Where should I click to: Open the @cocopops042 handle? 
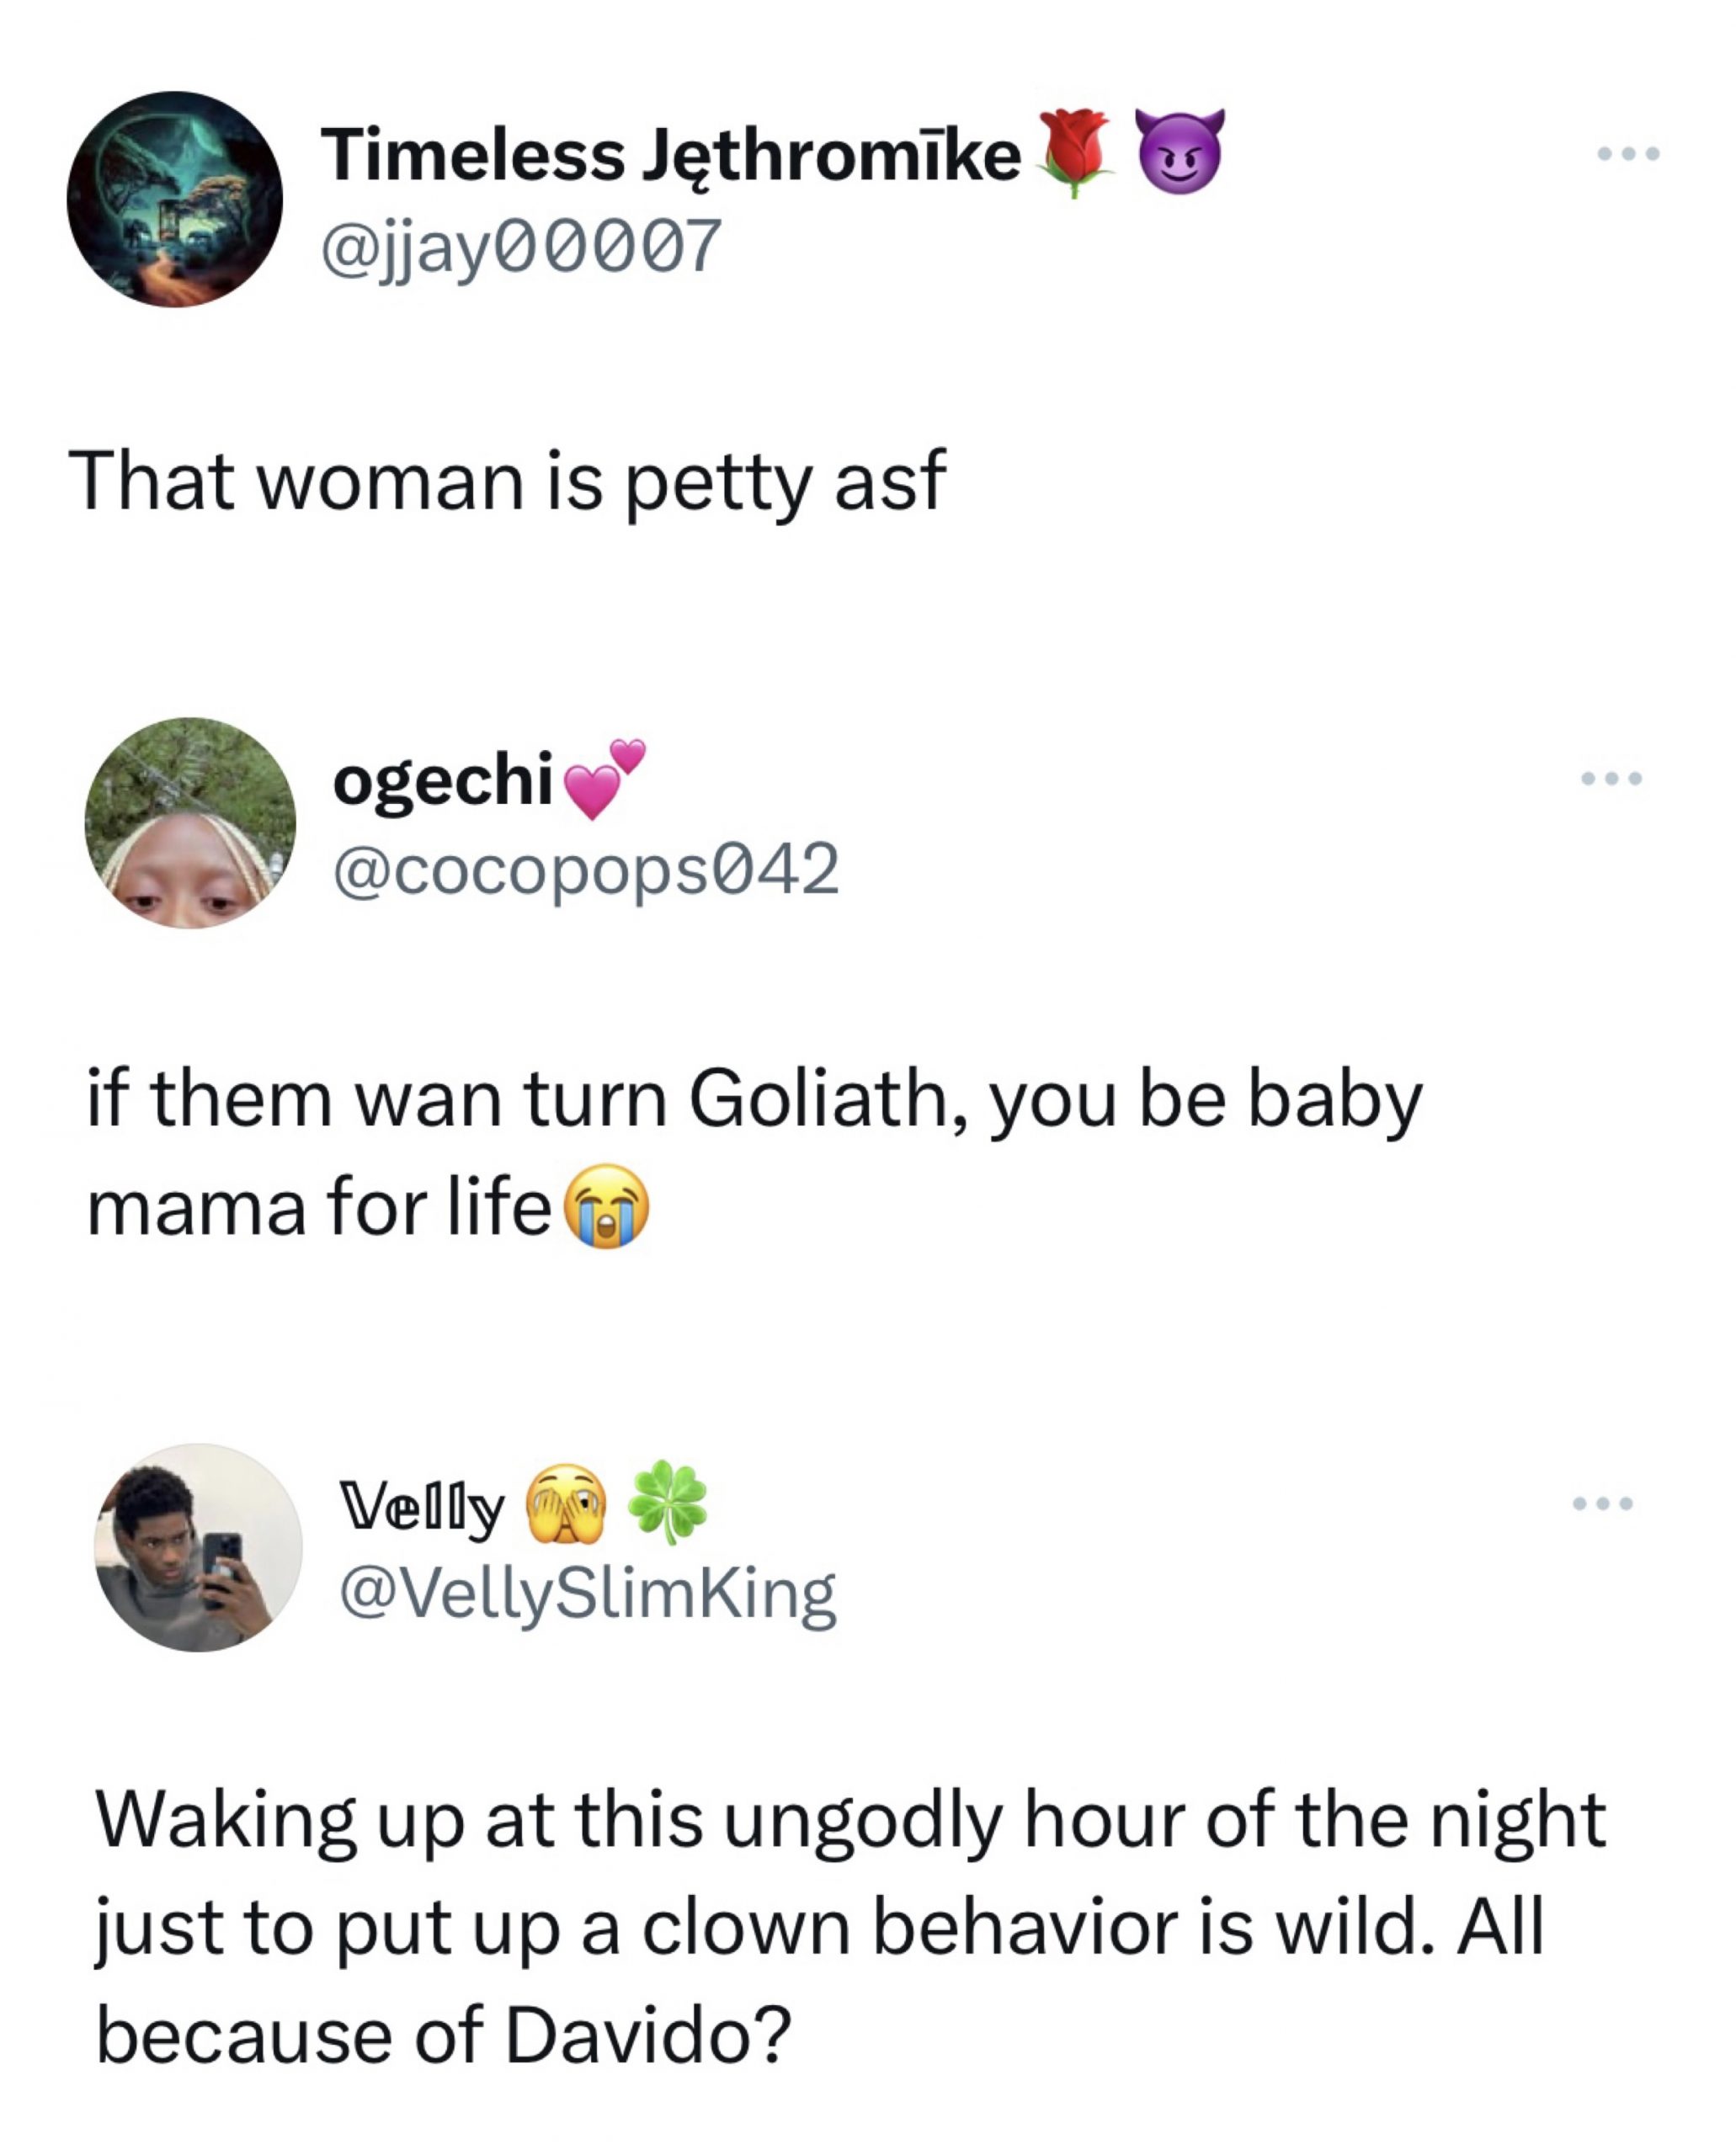(x=585, y=869)
